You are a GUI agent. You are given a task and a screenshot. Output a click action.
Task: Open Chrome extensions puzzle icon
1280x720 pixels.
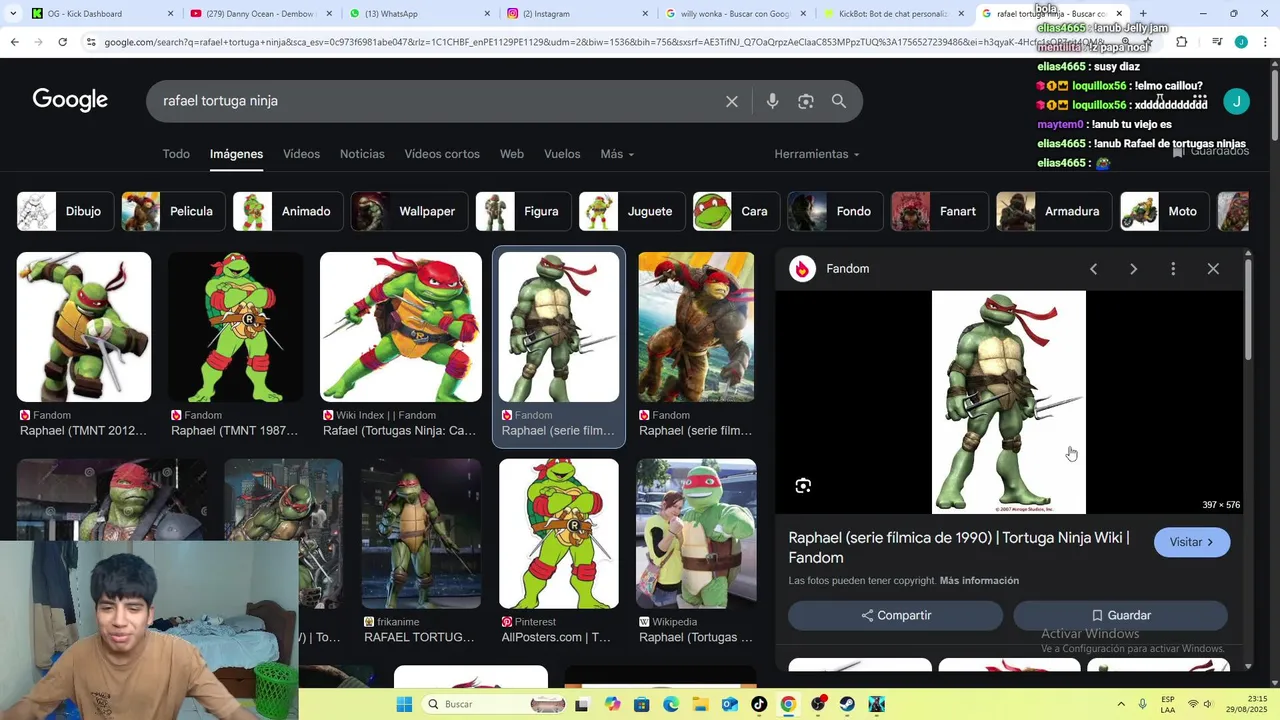1181,42
